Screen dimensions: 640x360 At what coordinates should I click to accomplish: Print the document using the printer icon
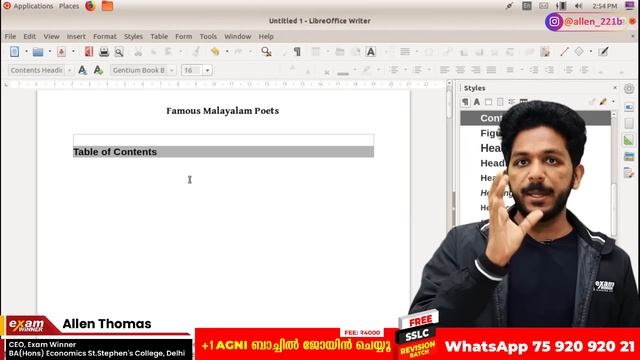coord(104,52)
